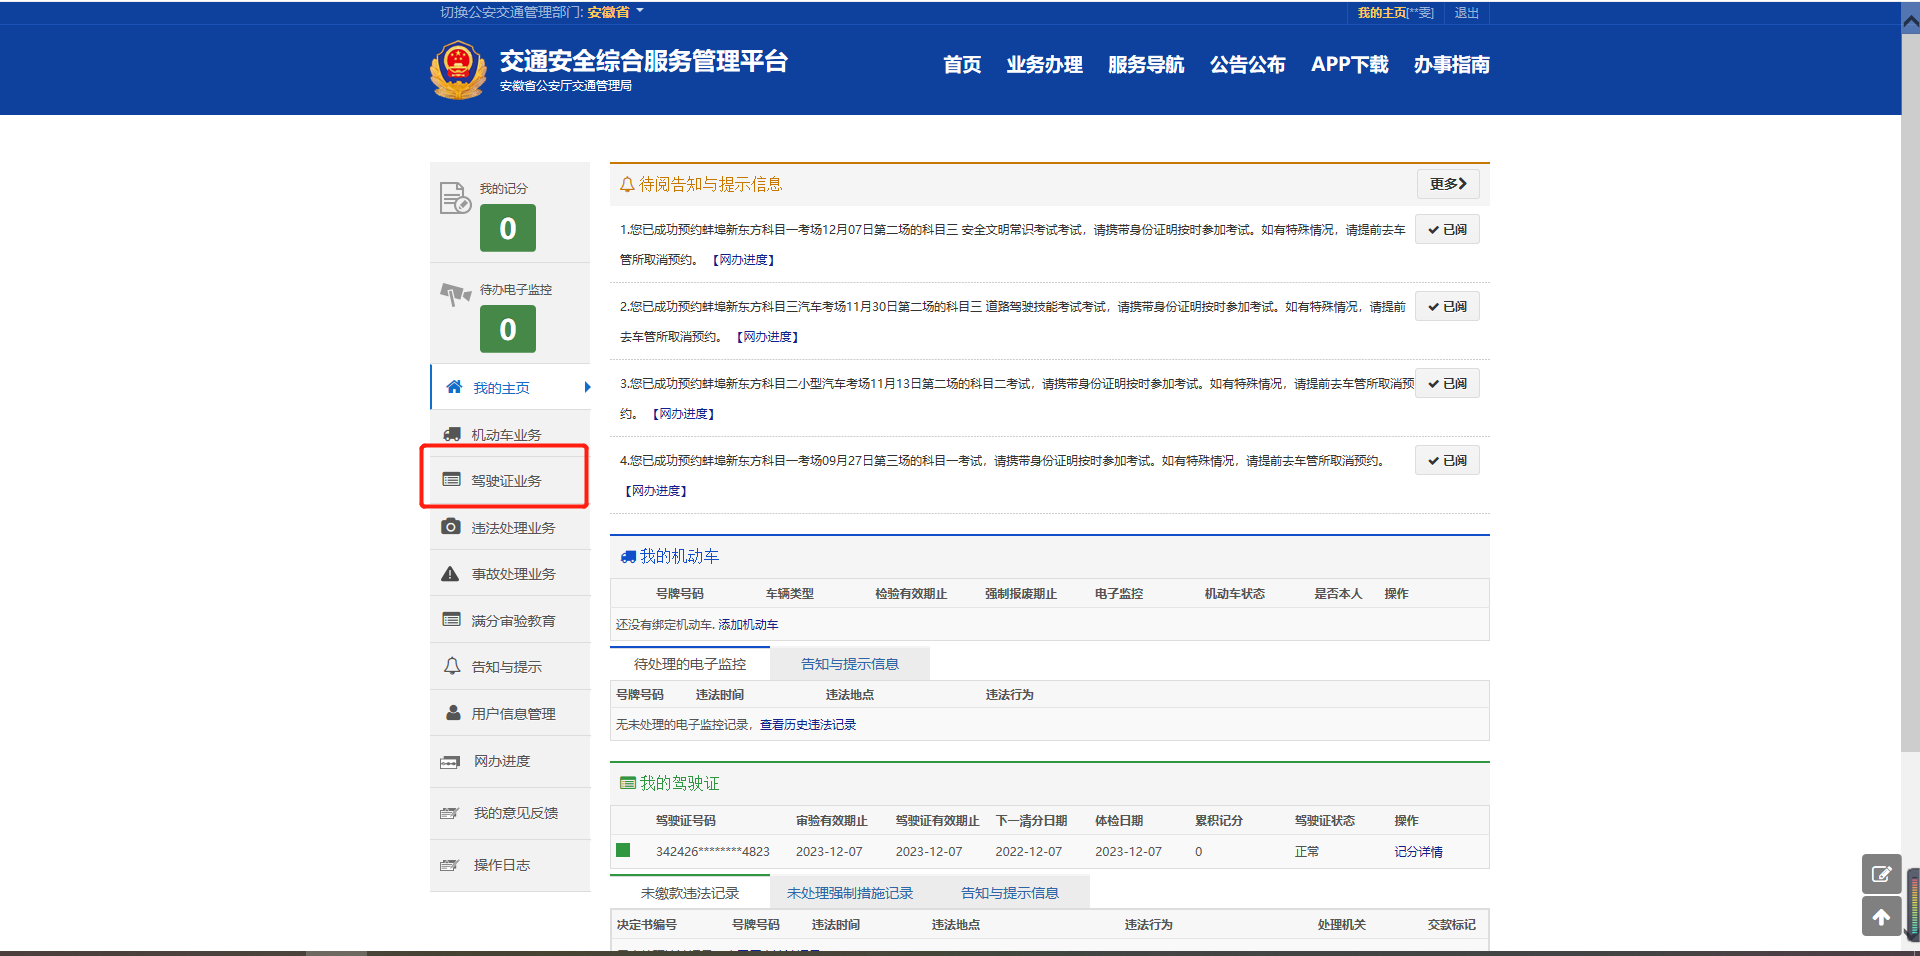
Task: Expand the 我的主页 sidebar arrow
Action: click(587, 388)
